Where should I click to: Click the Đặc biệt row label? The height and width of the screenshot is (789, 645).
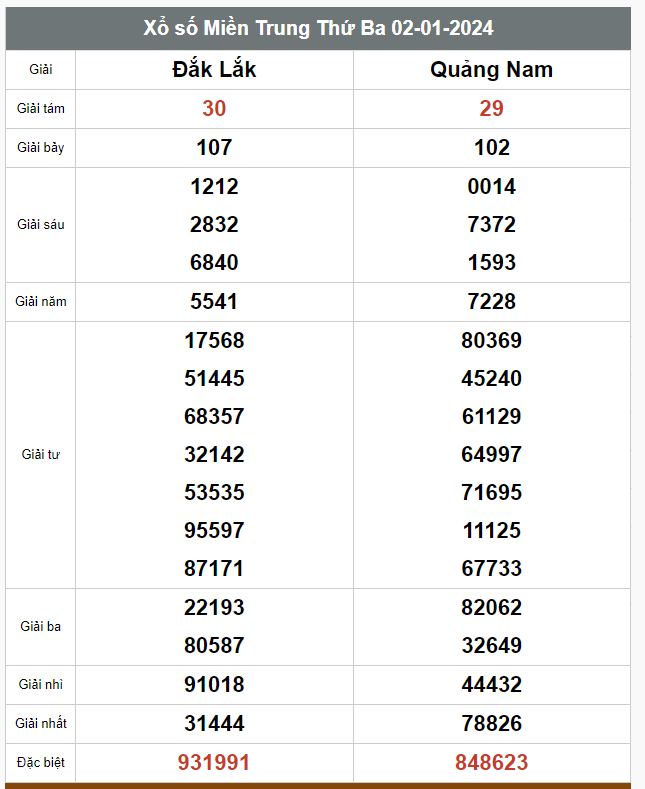(41, 763)
